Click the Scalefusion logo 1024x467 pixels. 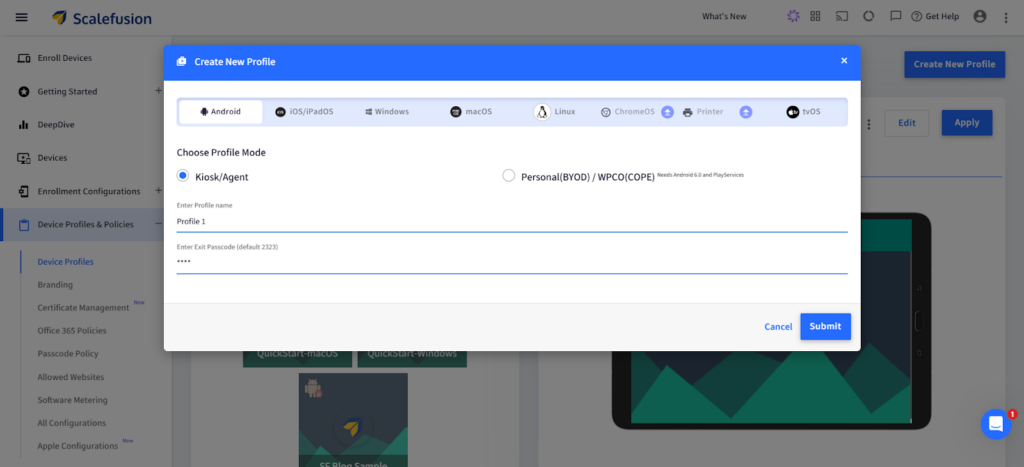[102, 18]
